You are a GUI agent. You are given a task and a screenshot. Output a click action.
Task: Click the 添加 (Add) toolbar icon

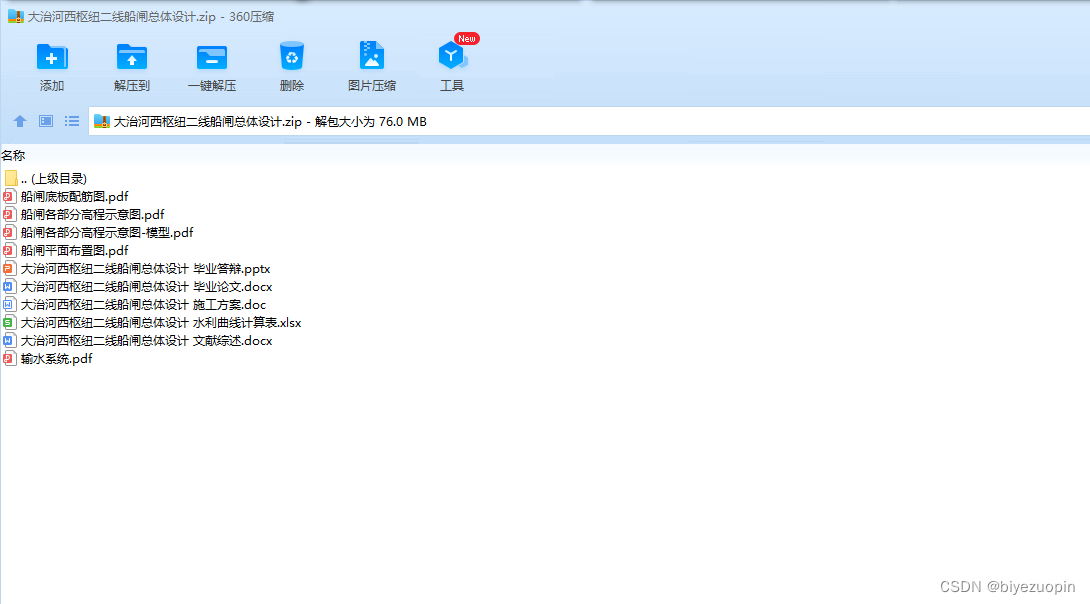[51, 67]
